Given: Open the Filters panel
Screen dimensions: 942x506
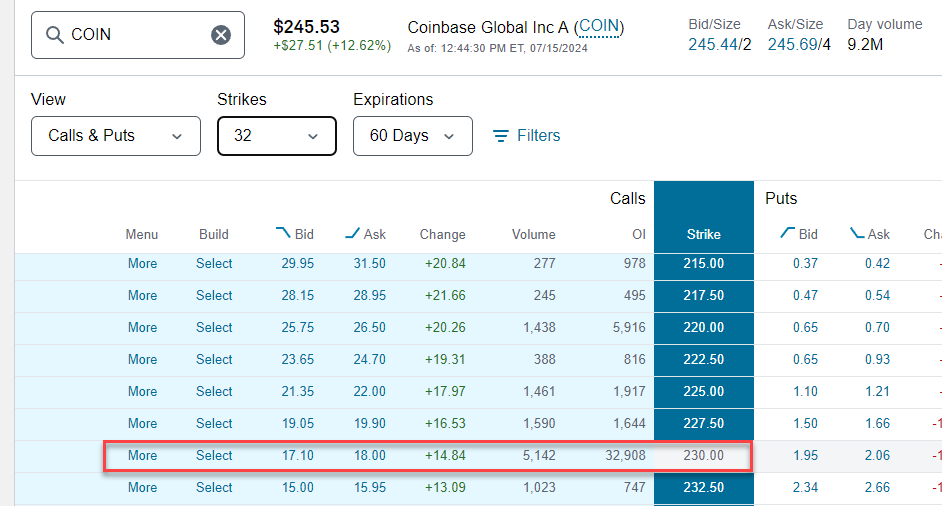Looking at the screenshot, I should (526, 136).
